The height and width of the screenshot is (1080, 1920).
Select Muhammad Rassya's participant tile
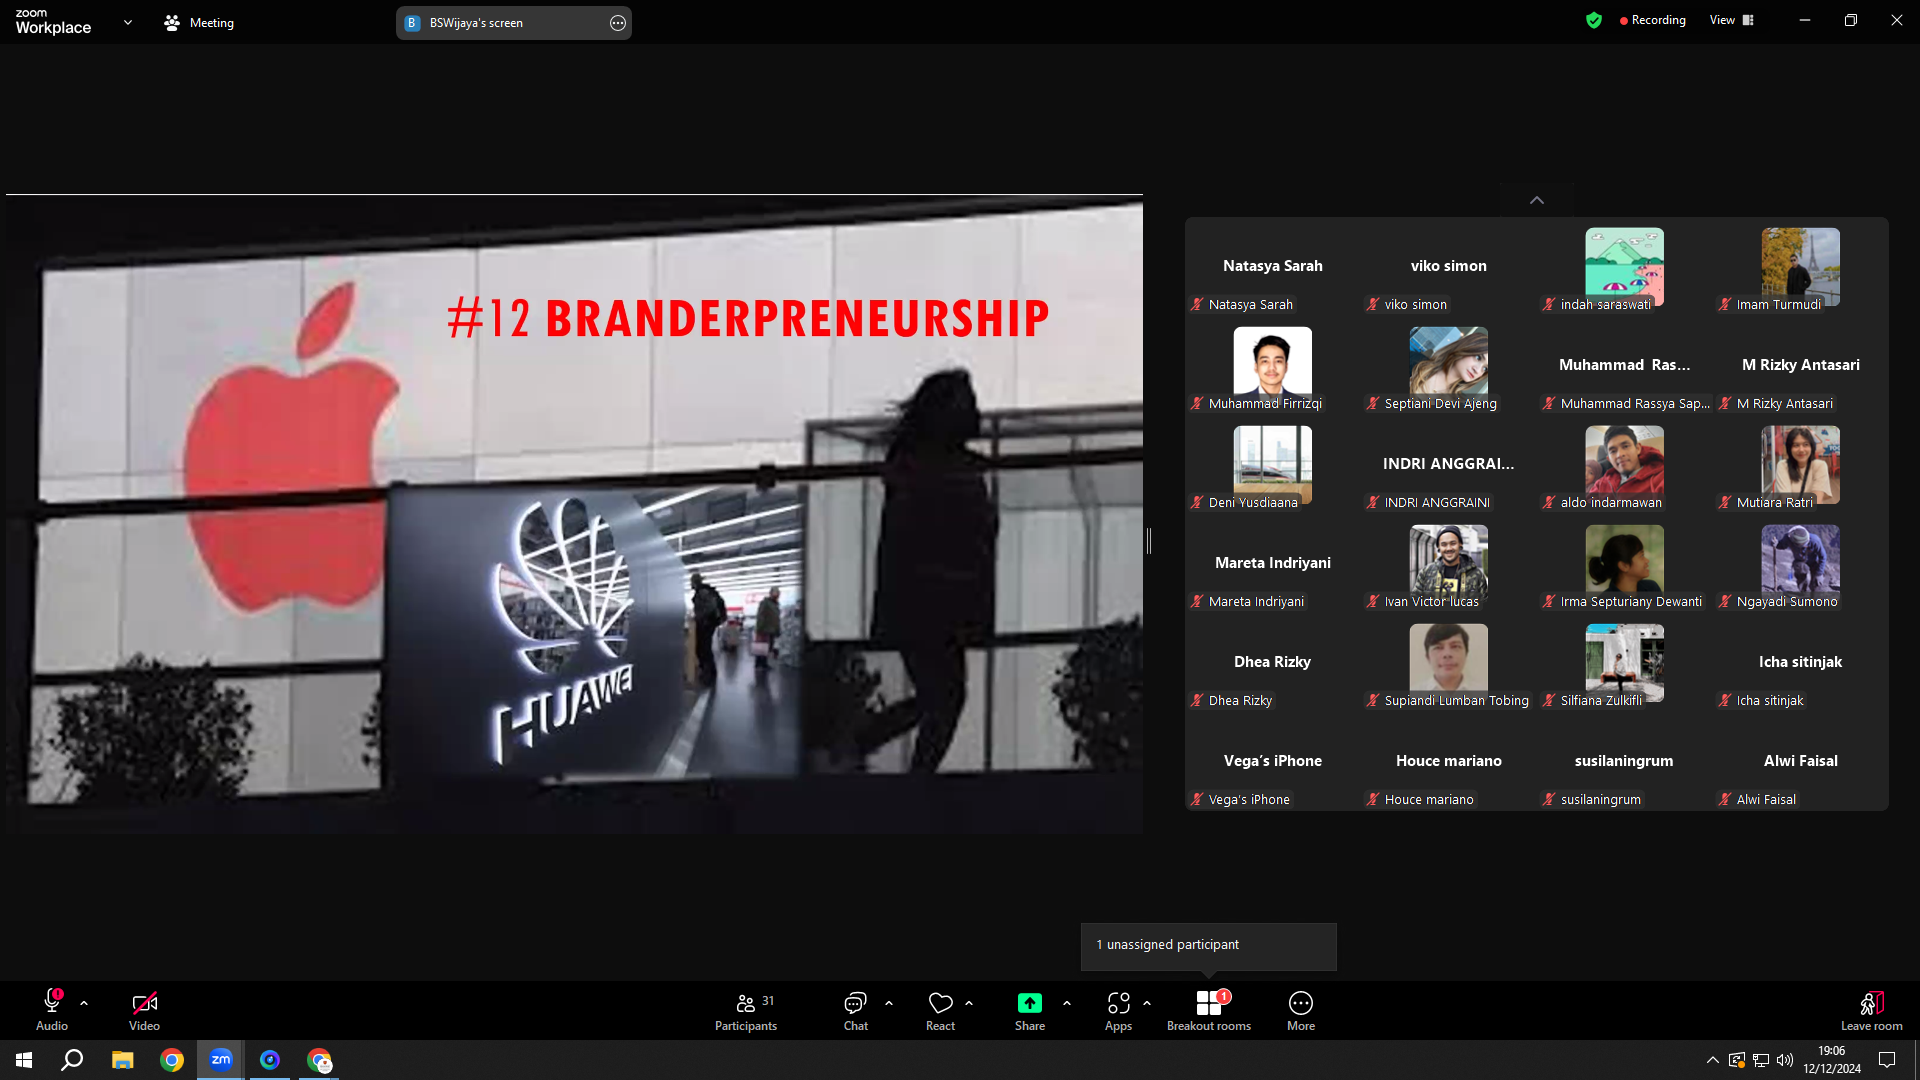tap(1625, 365)
